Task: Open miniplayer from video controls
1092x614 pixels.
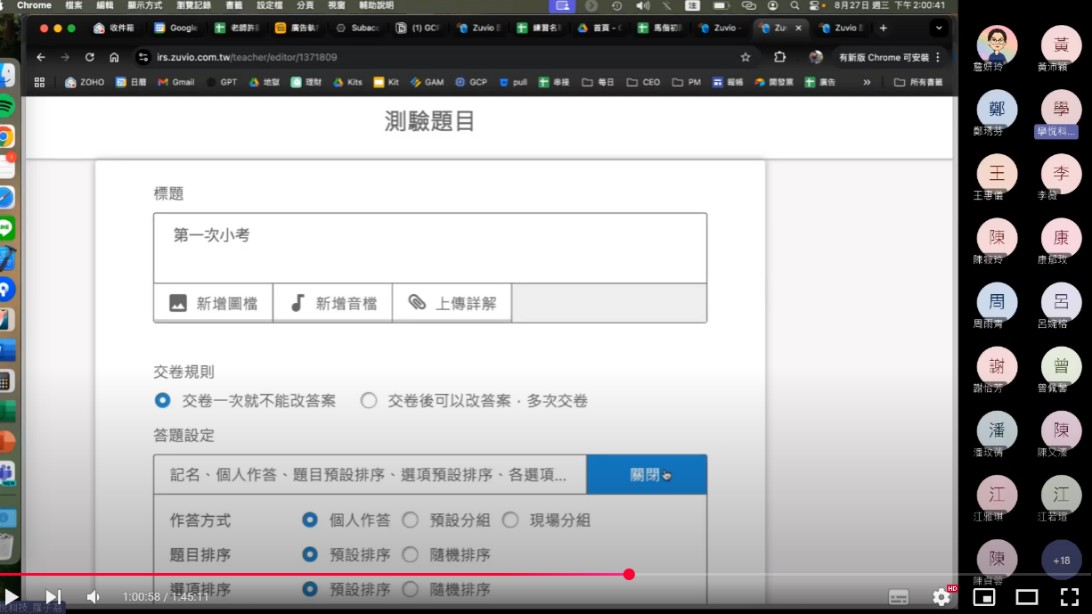Action: click(x=984, y=597)
